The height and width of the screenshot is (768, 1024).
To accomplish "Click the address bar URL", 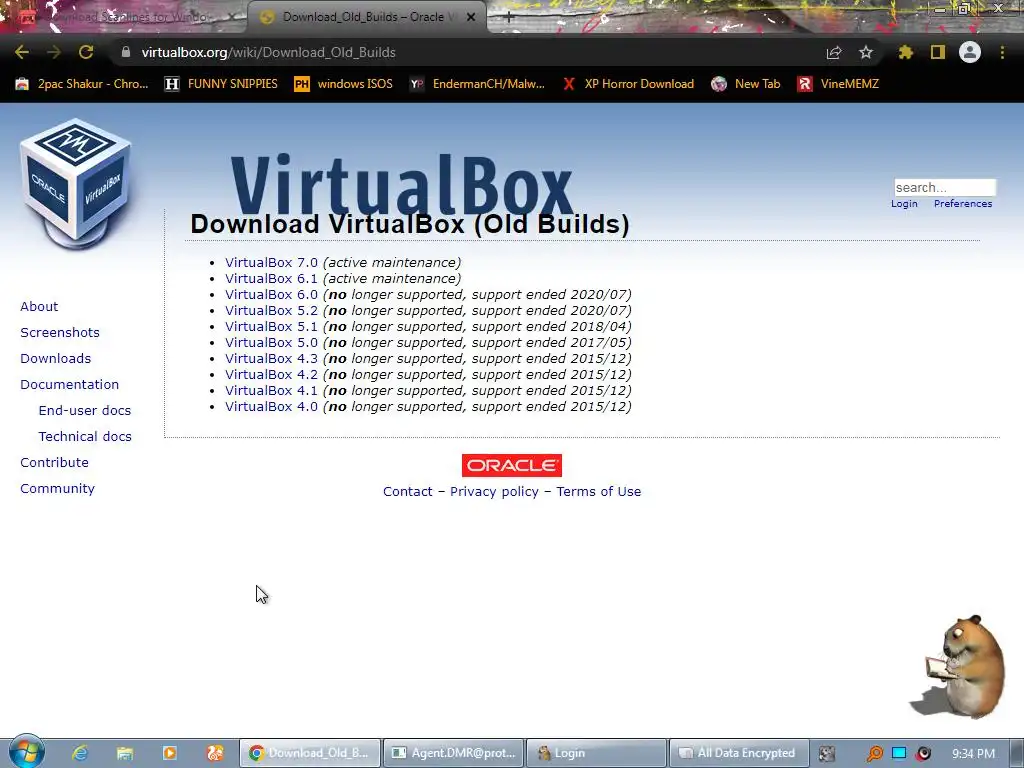I will tap(268, 52).
